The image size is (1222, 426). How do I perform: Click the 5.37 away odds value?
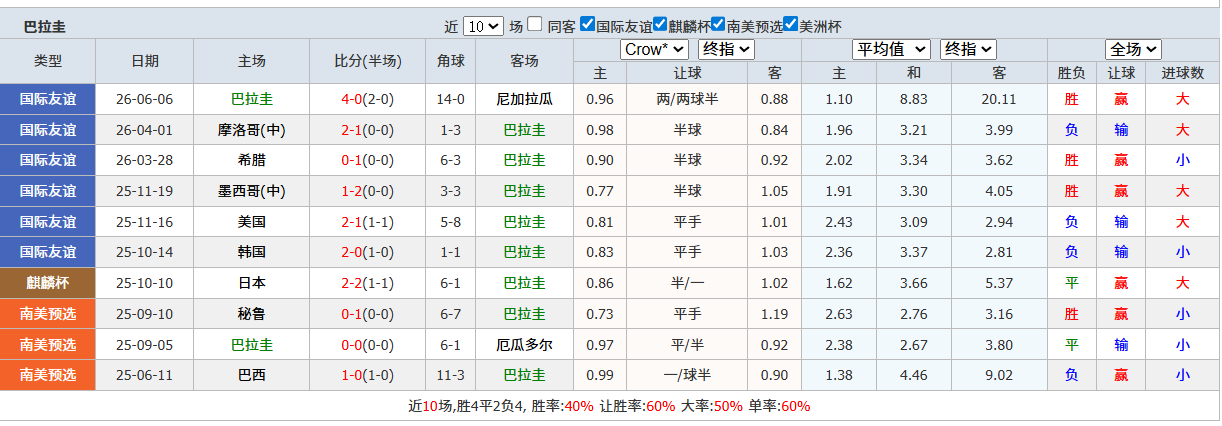pyautogui.click(x=999, y=283)
